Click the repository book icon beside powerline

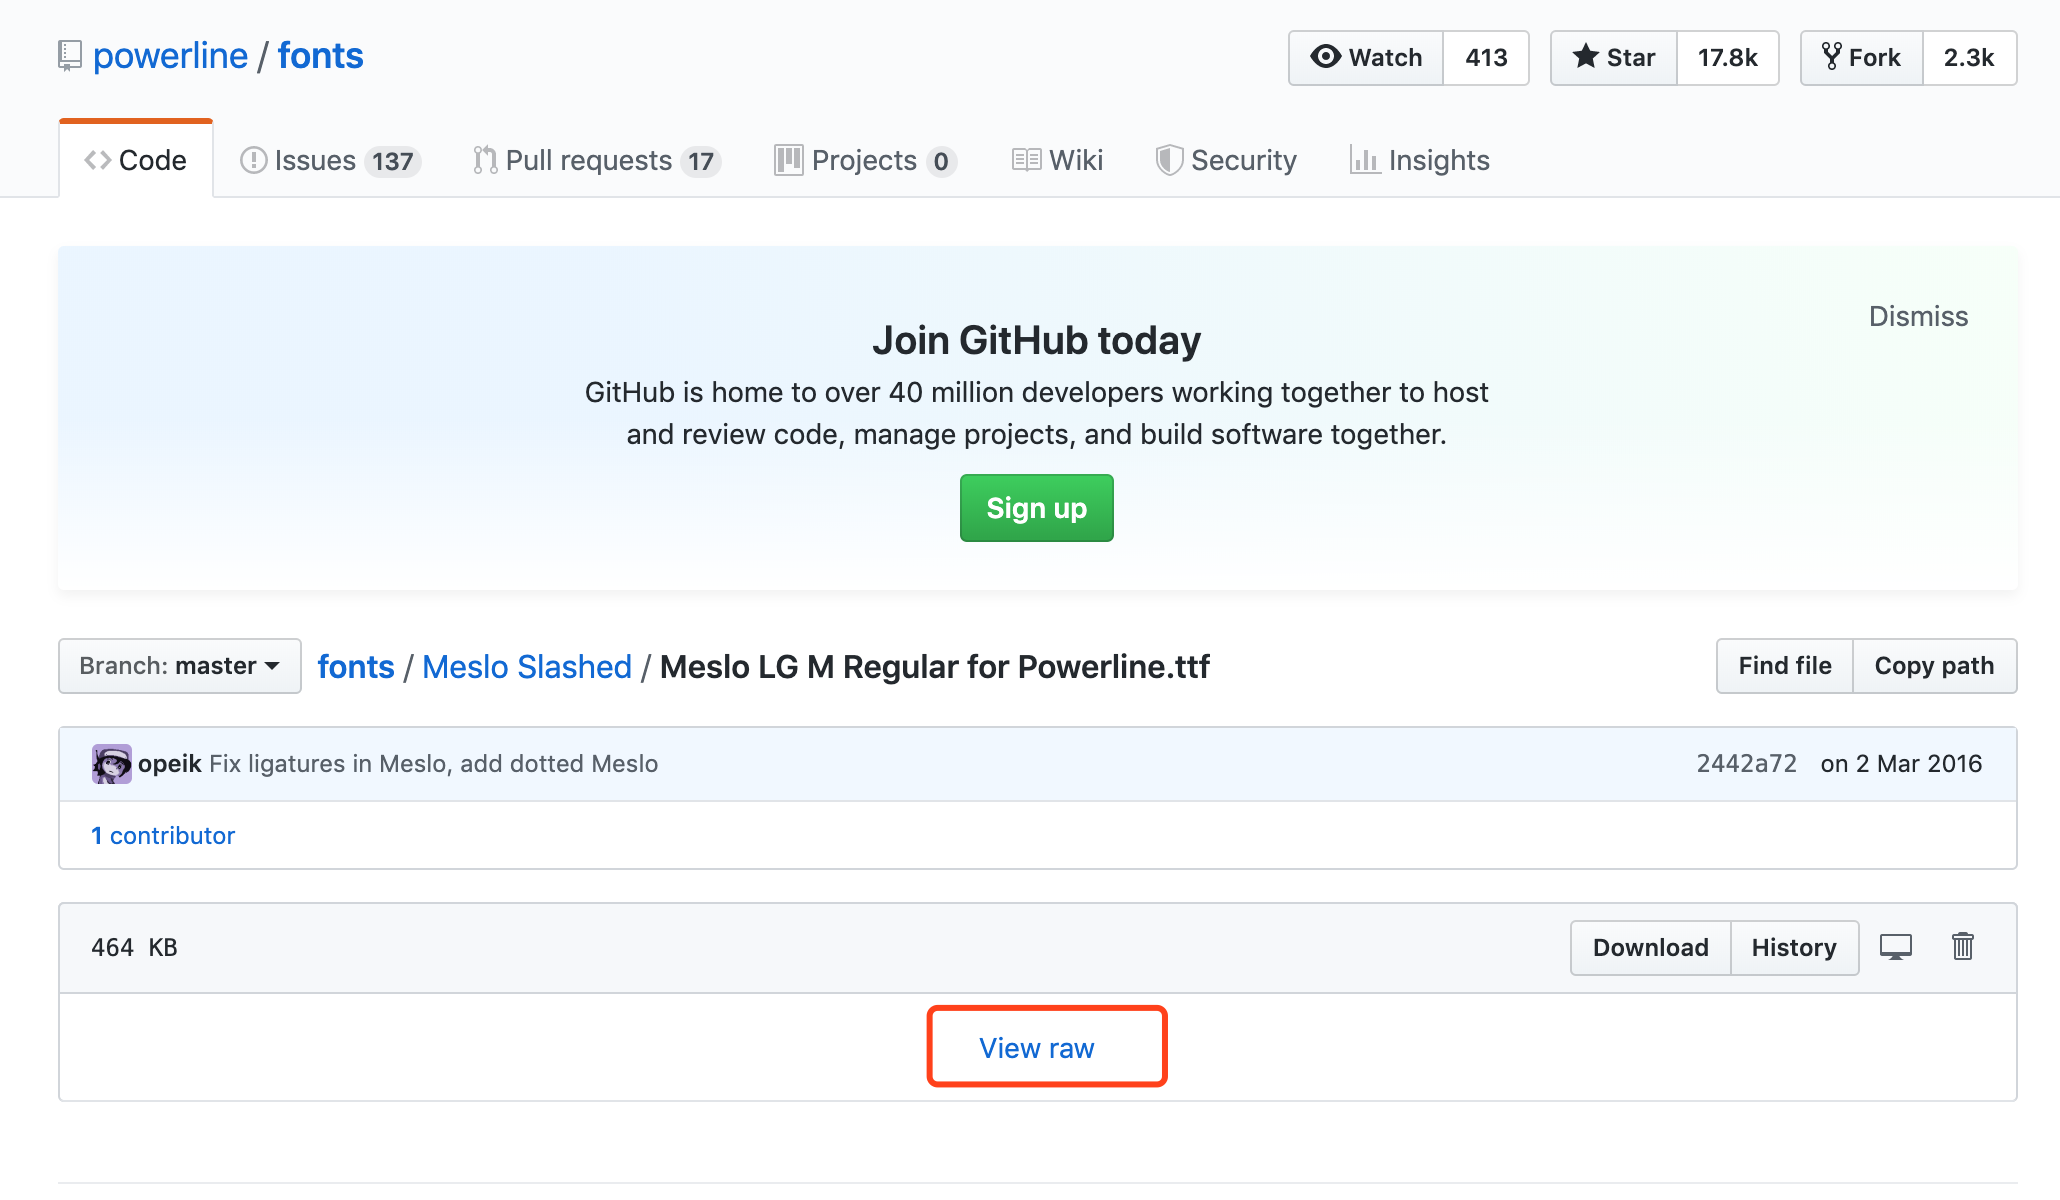tap(69, 56)
